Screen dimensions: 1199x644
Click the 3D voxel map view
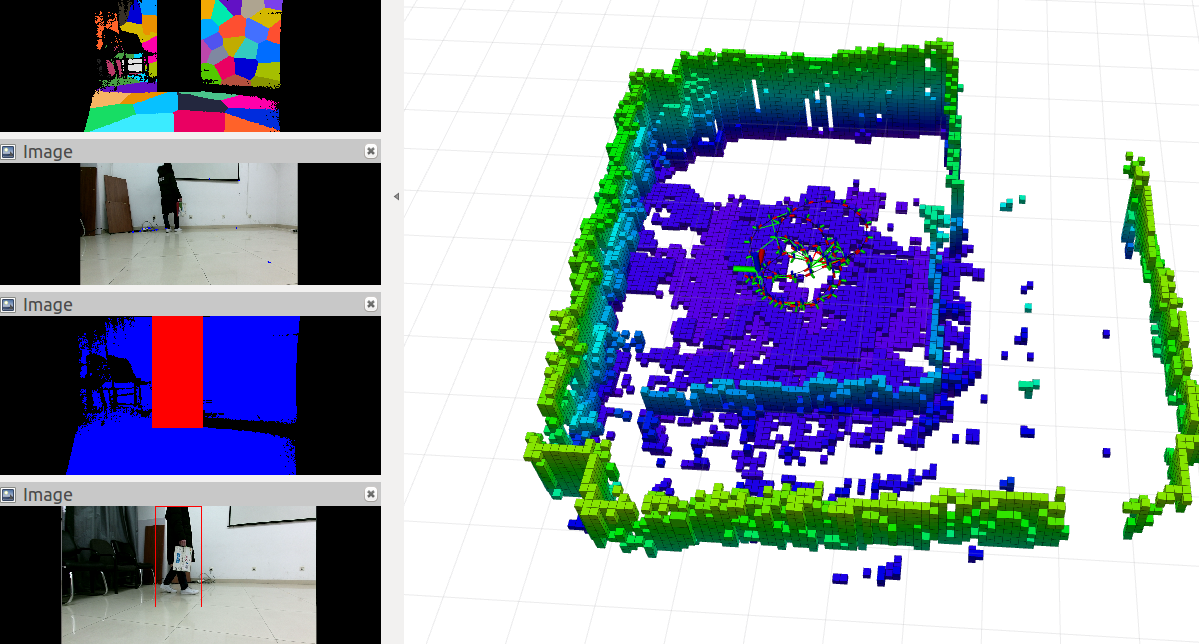point(801,322)
